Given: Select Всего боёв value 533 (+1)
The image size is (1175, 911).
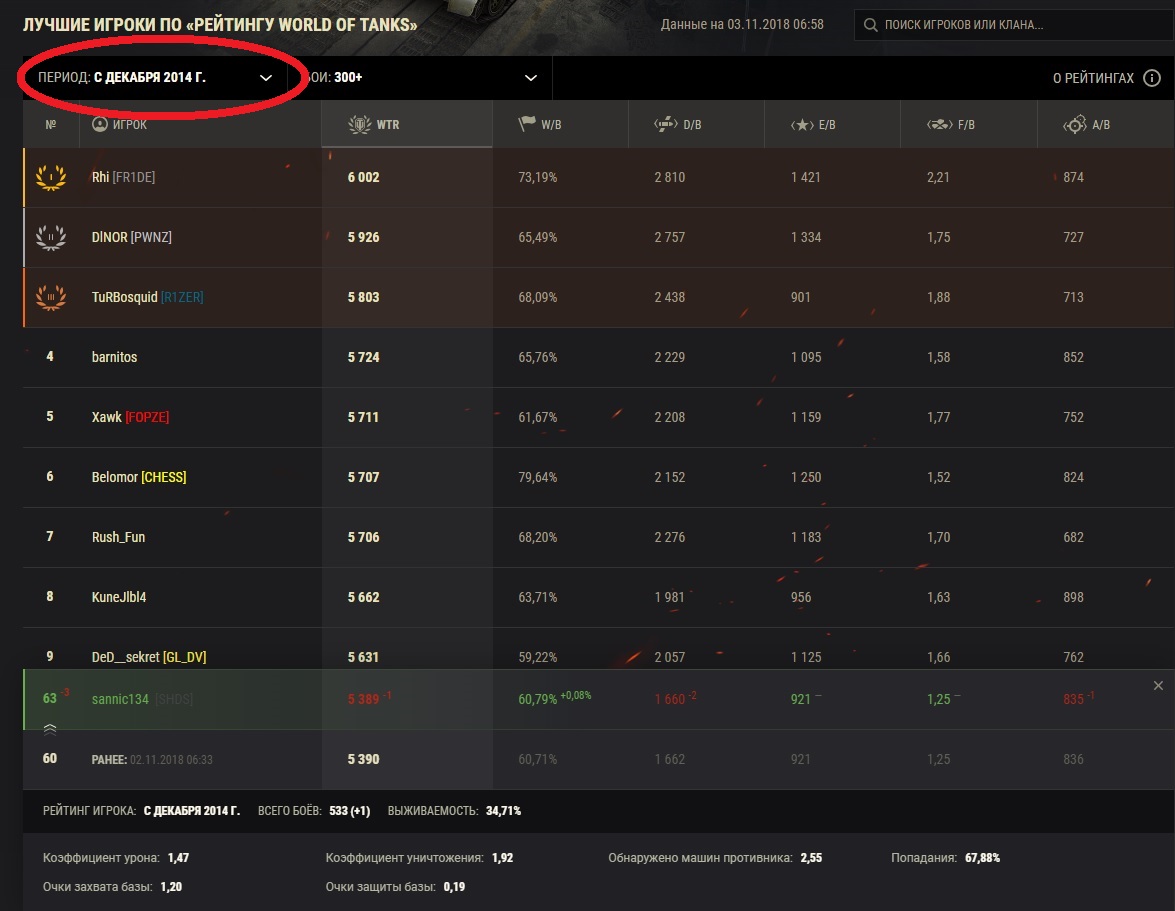Looking at the screenshot, I should (349, 811).
